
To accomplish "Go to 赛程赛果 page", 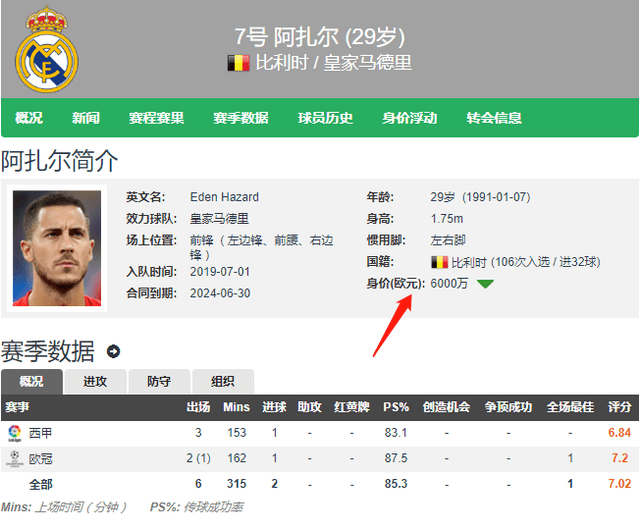I will (x=156, y=118).
